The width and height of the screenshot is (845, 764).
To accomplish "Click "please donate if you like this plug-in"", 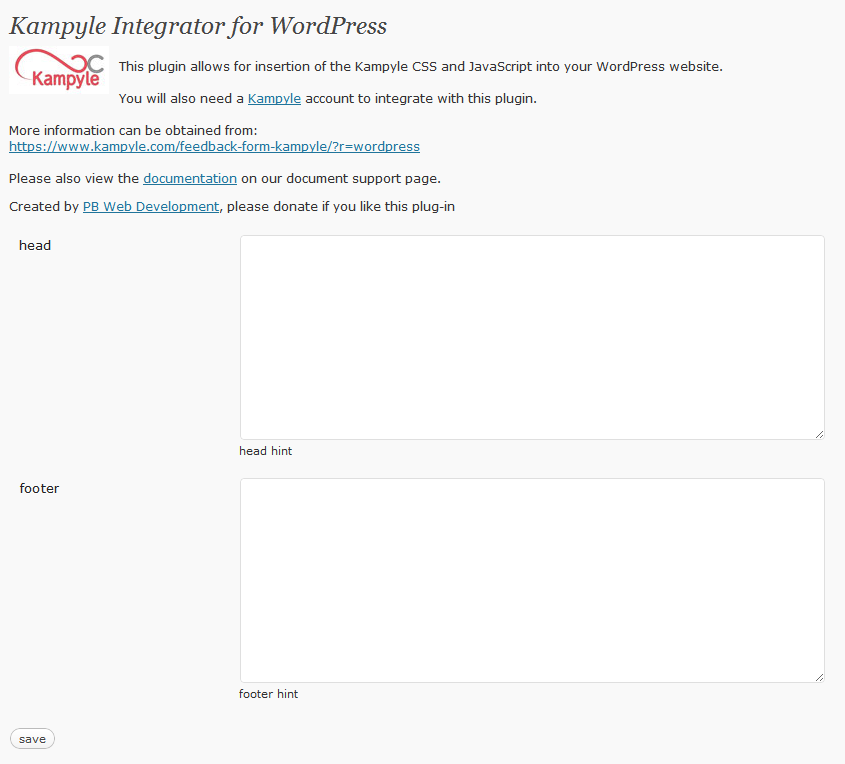I will pyautogui.click(x=341, y=206).
